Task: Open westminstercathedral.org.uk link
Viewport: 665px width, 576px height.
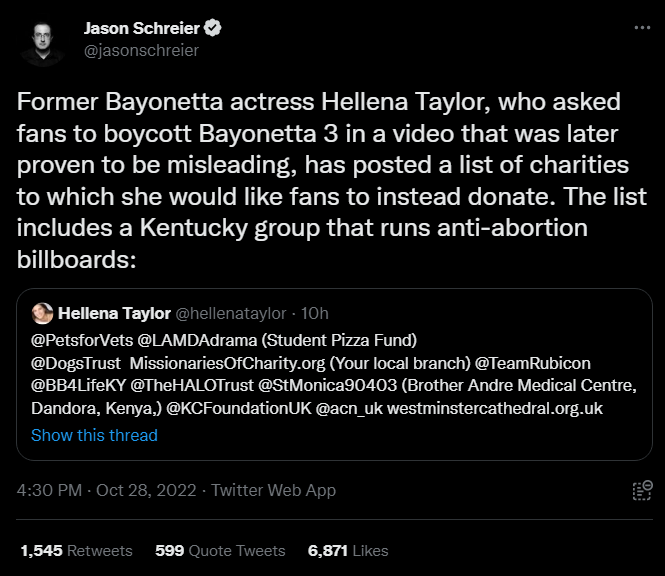Action: (x=495, y=408)
